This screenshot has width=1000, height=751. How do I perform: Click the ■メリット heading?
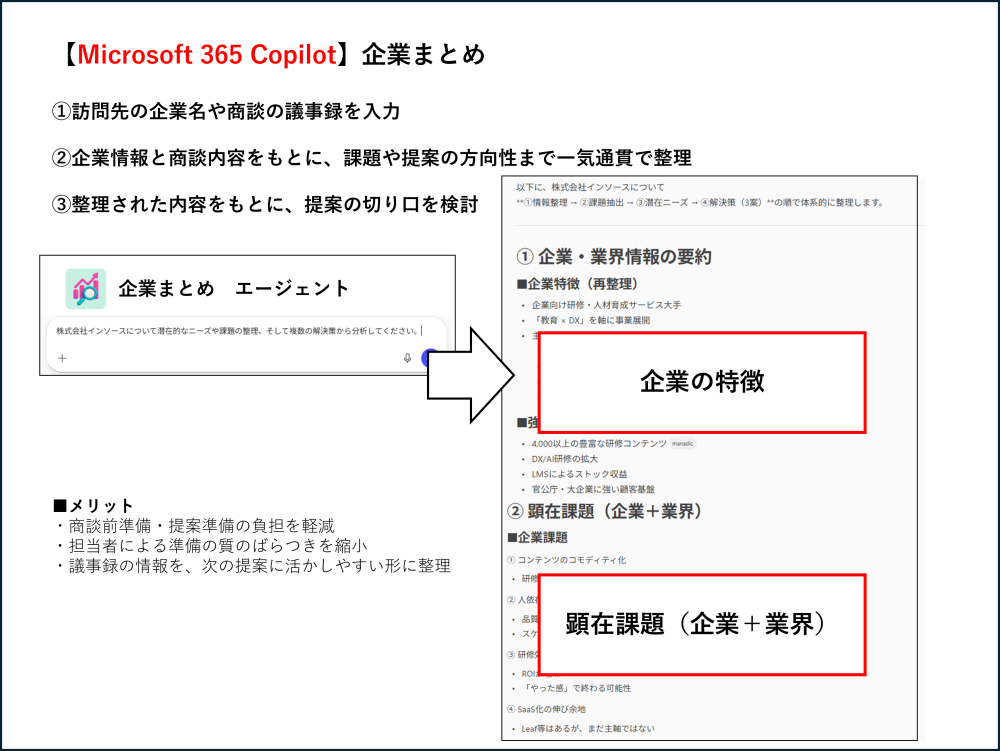pos(93,506)
